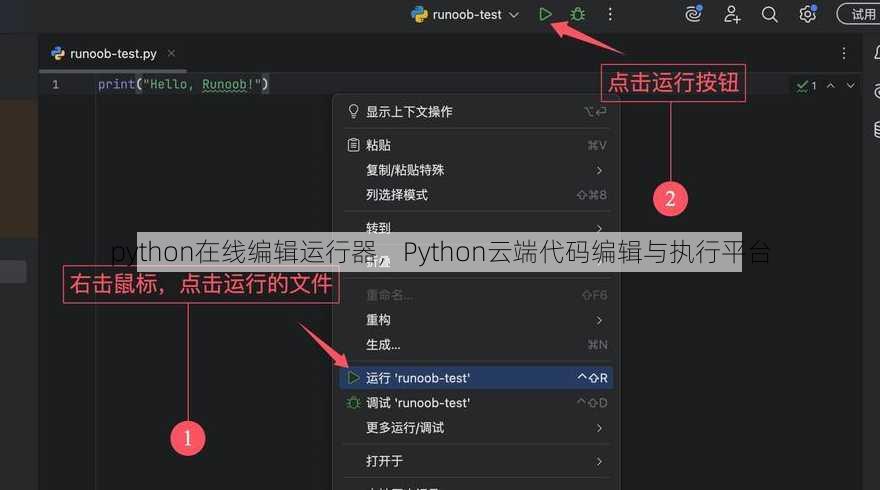Image resolution: width=880 pixels, height=490 pixels.
Task: Click line number 1 in the gutter
Action: click(x=56, y=85)
